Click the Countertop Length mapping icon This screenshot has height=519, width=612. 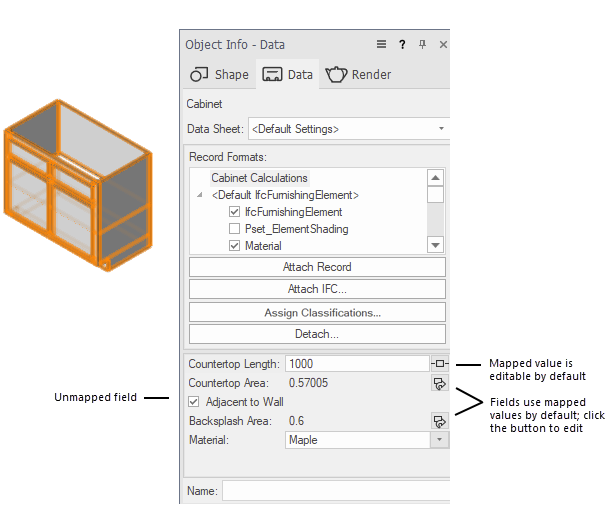coord(439,364)
